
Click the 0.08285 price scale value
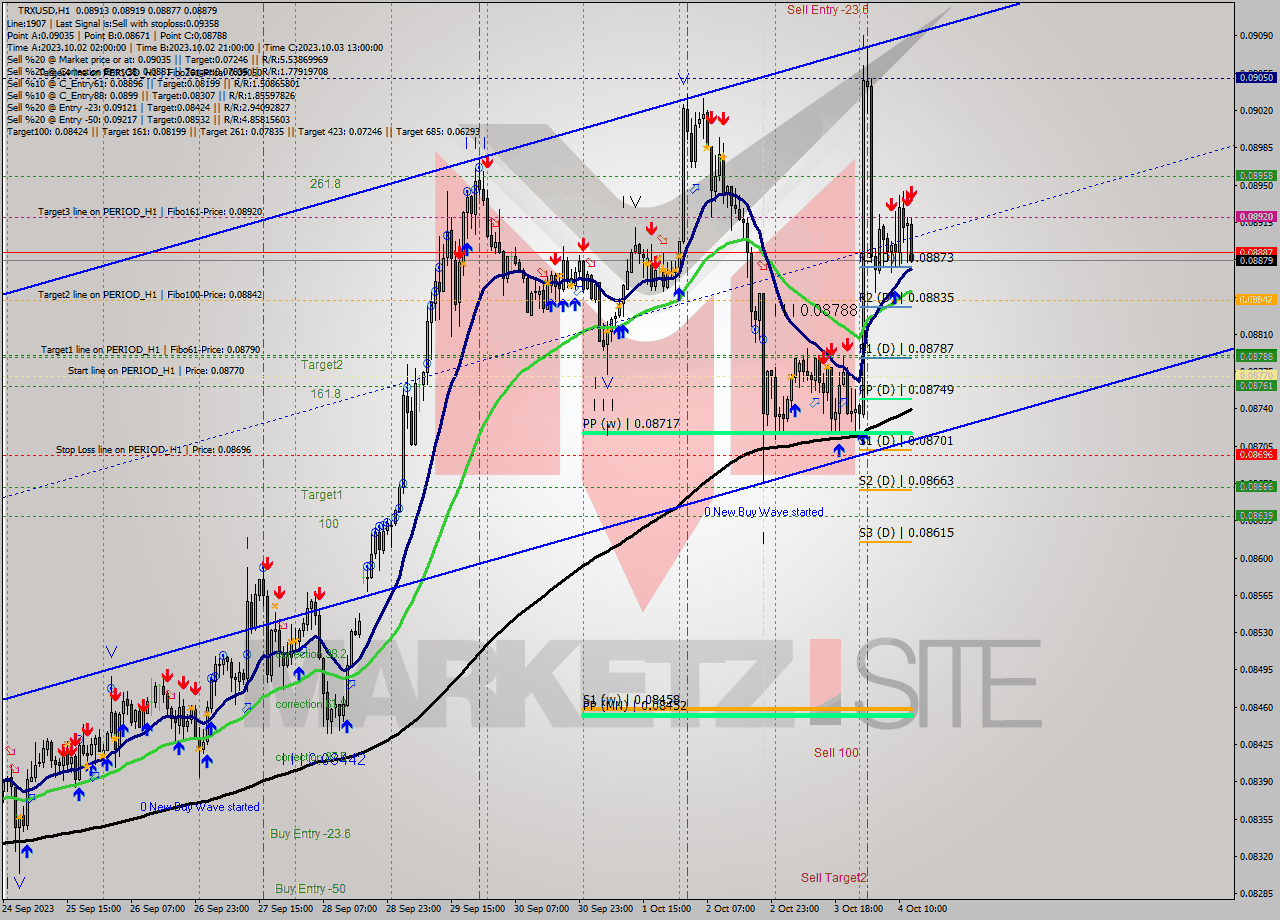(1256, 893)
